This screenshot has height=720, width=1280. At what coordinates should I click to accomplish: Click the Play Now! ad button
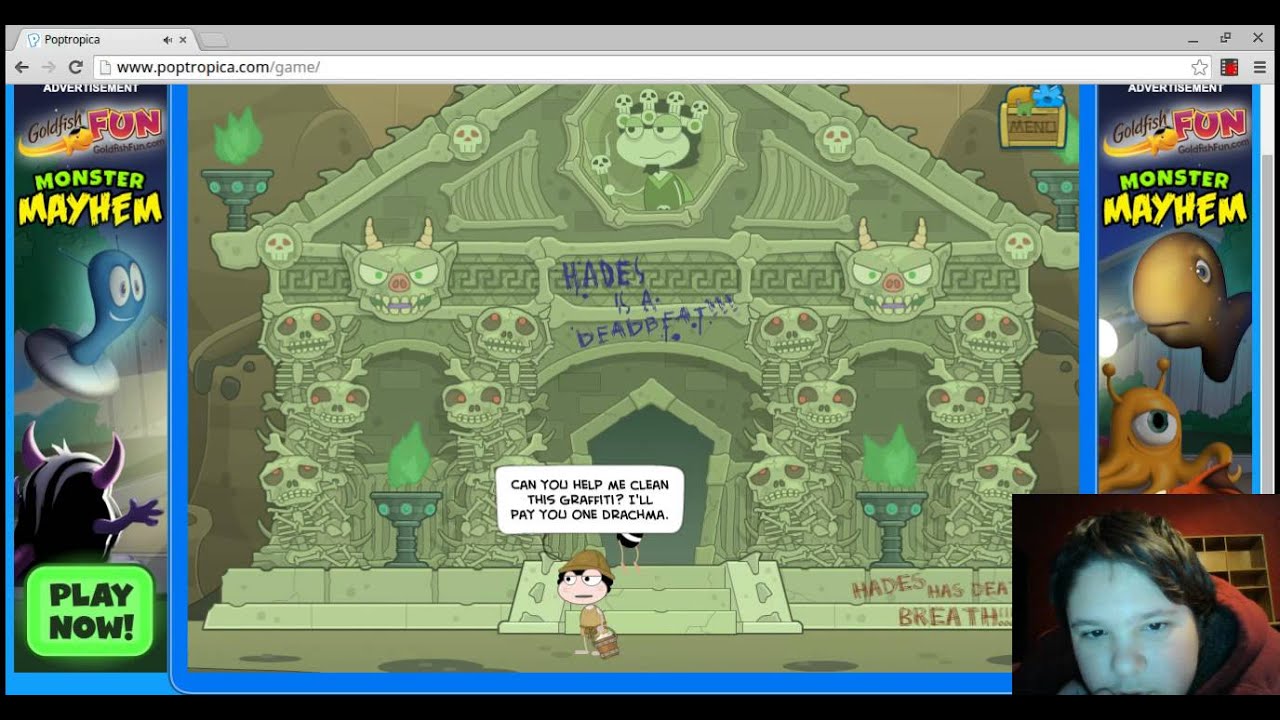91,611
